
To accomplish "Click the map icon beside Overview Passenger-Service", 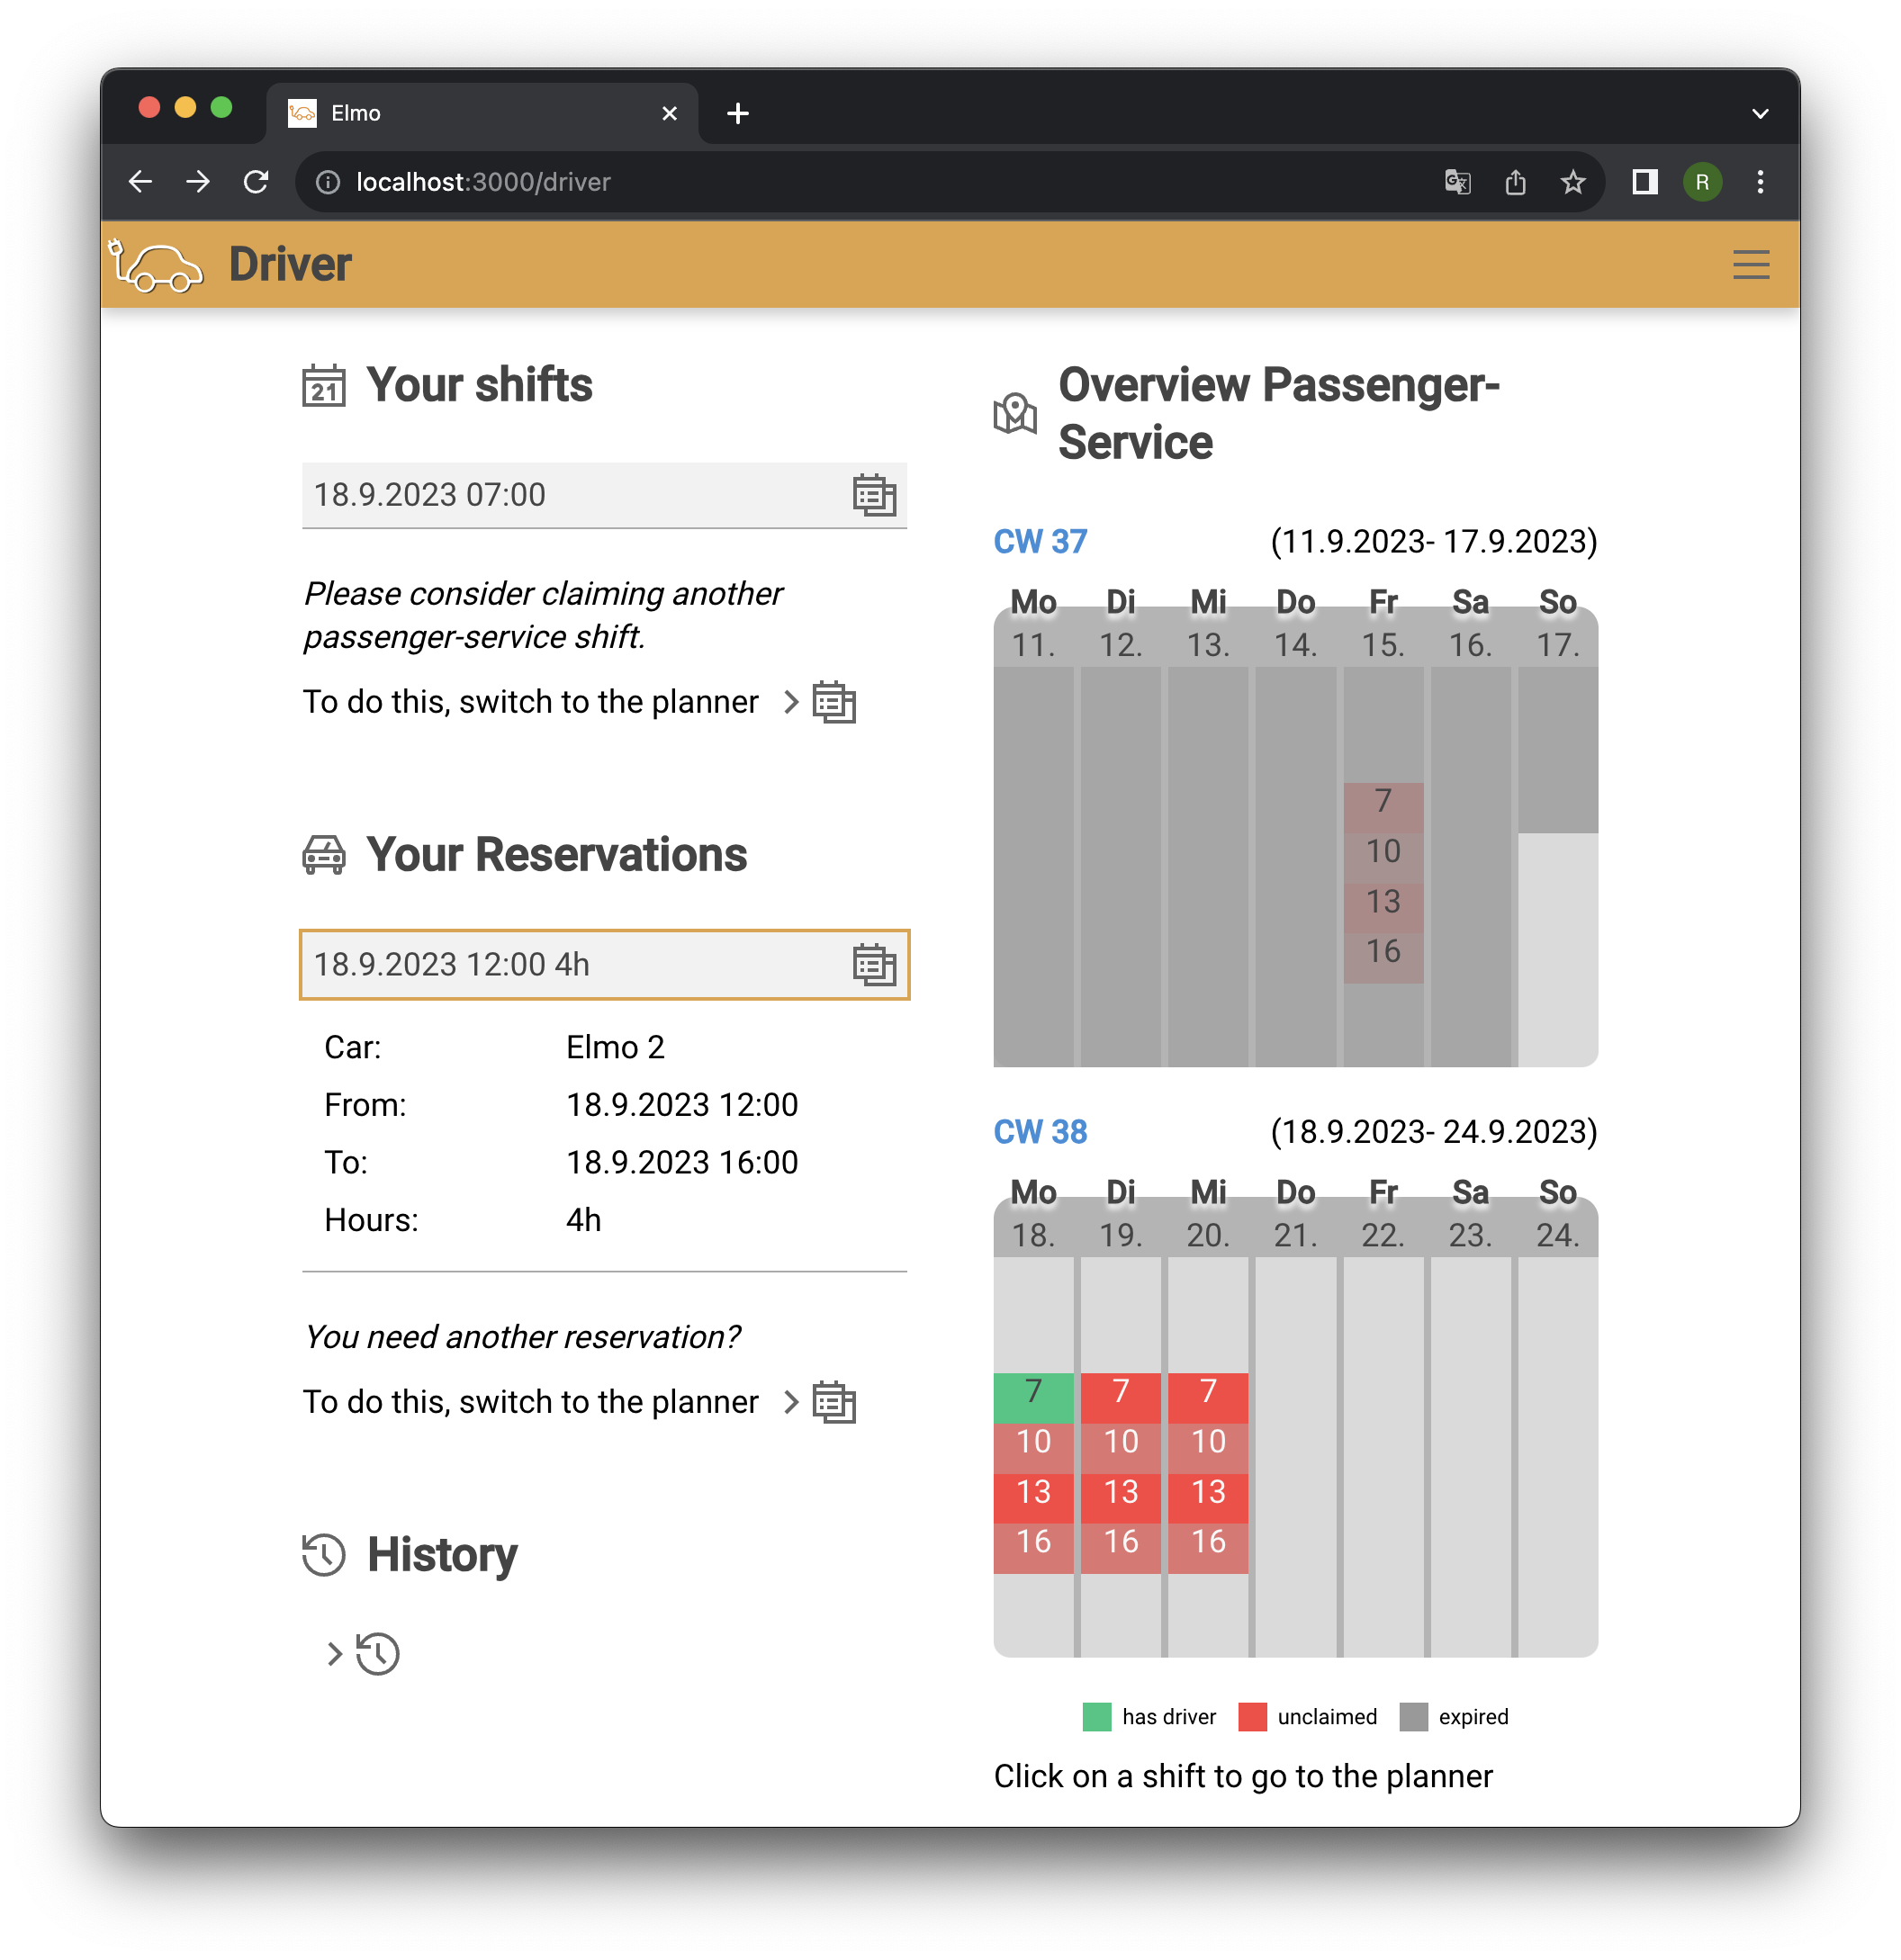I will click(x=1015, y=413).
